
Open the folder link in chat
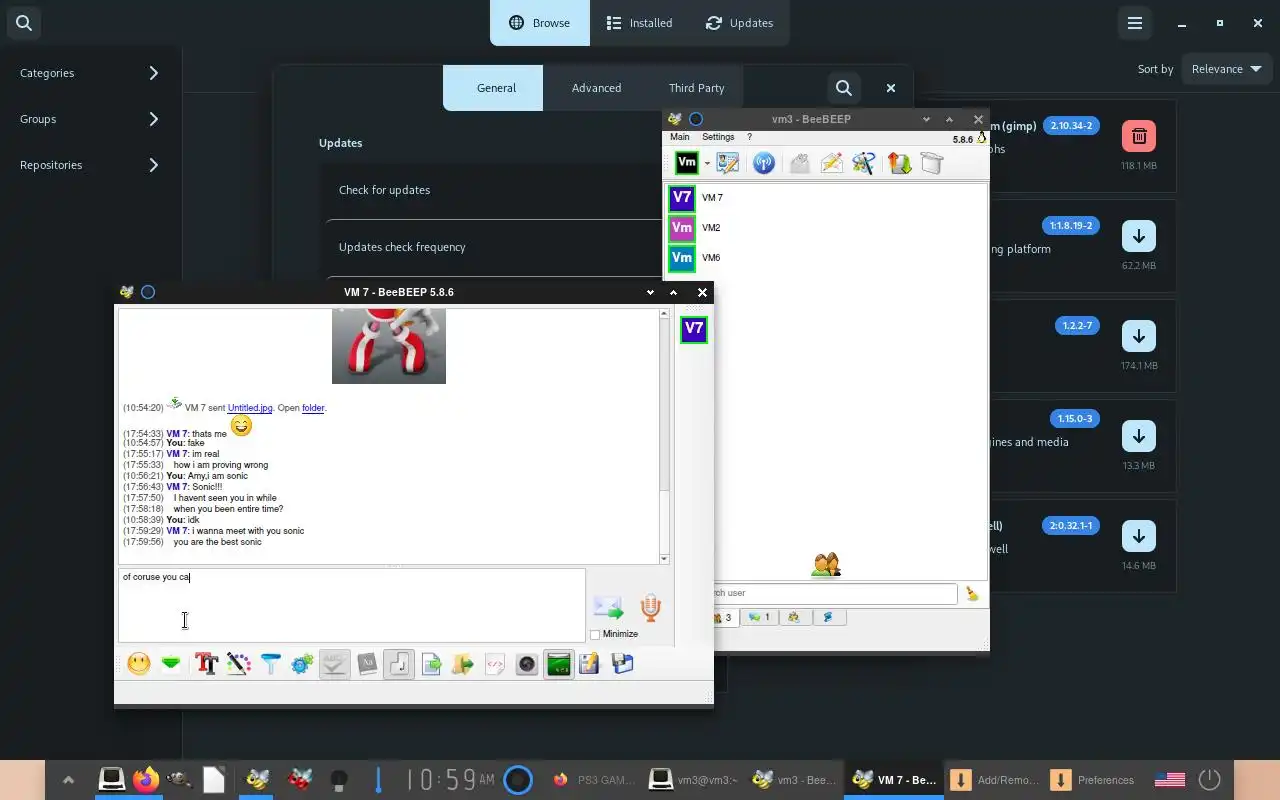click(x=313, y=408)
